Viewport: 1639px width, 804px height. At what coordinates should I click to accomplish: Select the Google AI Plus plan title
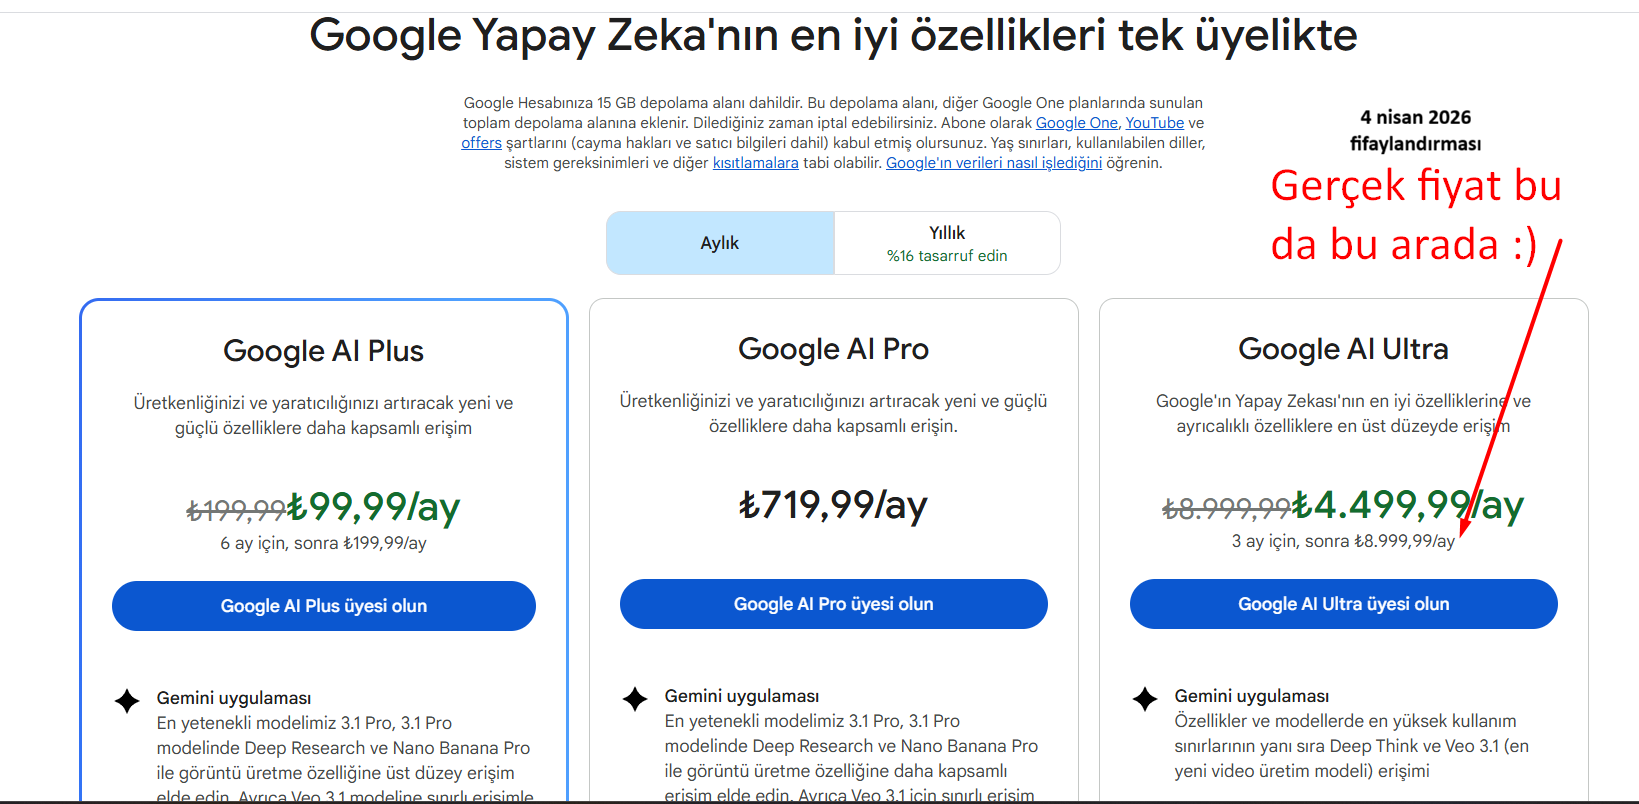point(323,351)
